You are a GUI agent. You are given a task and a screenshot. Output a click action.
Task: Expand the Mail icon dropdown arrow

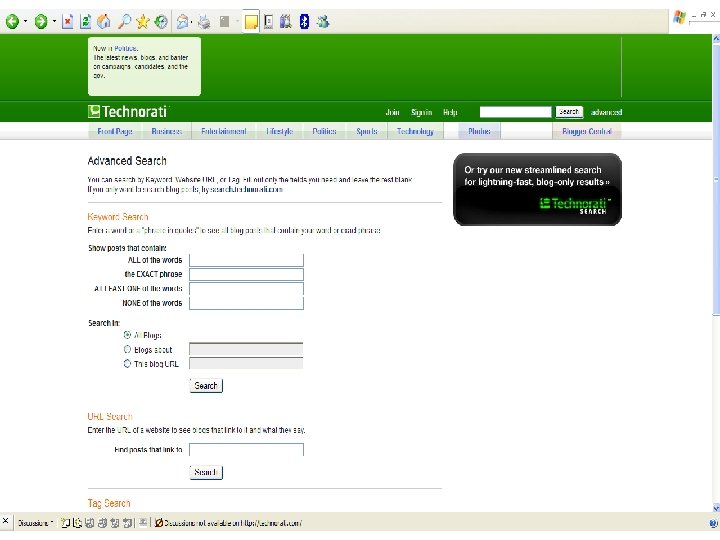(191, 21)
